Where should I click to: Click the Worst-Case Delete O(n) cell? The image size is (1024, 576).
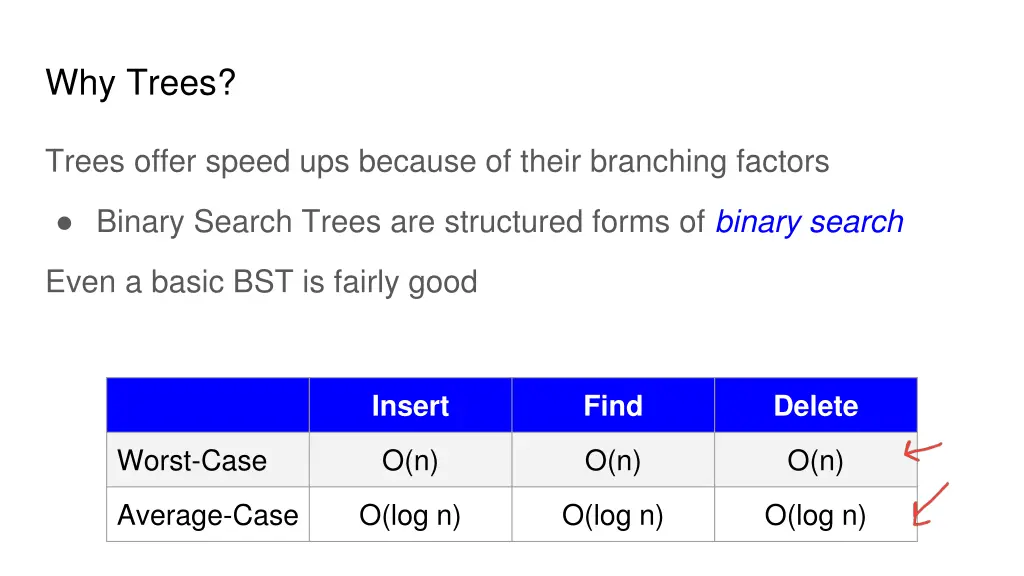815,461
